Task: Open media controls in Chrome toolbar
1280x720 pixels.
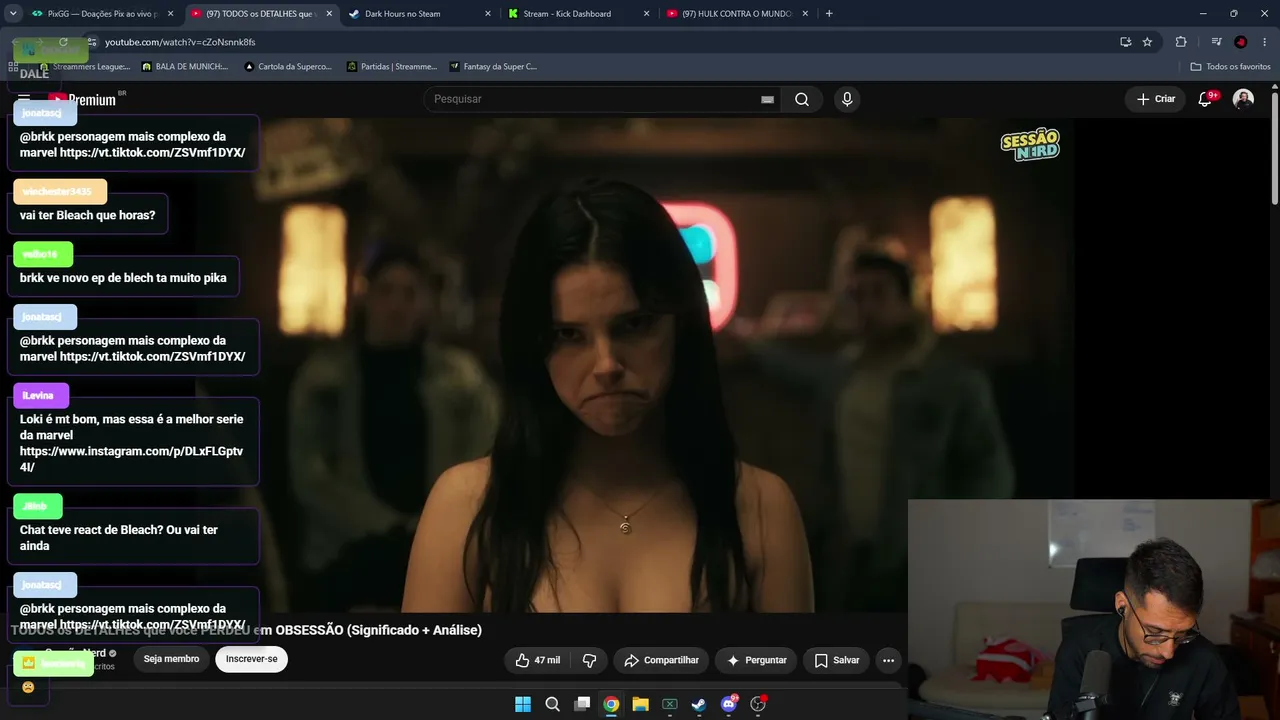Action: tap(1216, 42)
